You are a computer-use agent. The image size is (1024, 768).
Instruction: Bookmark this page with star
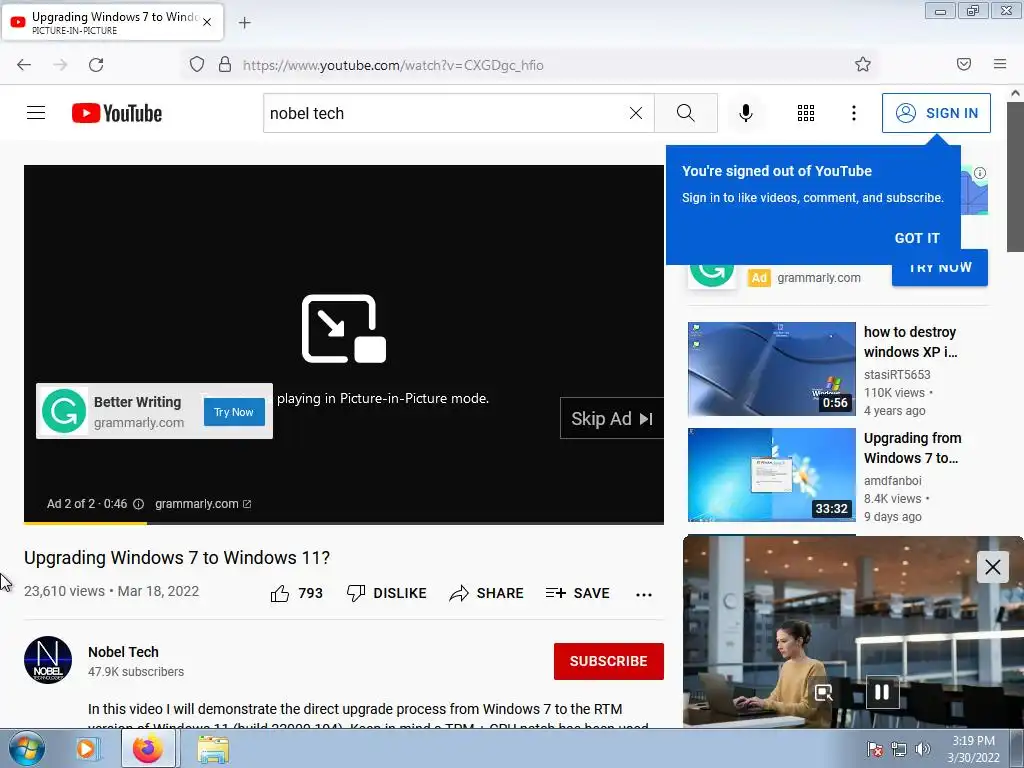(863, 64)
